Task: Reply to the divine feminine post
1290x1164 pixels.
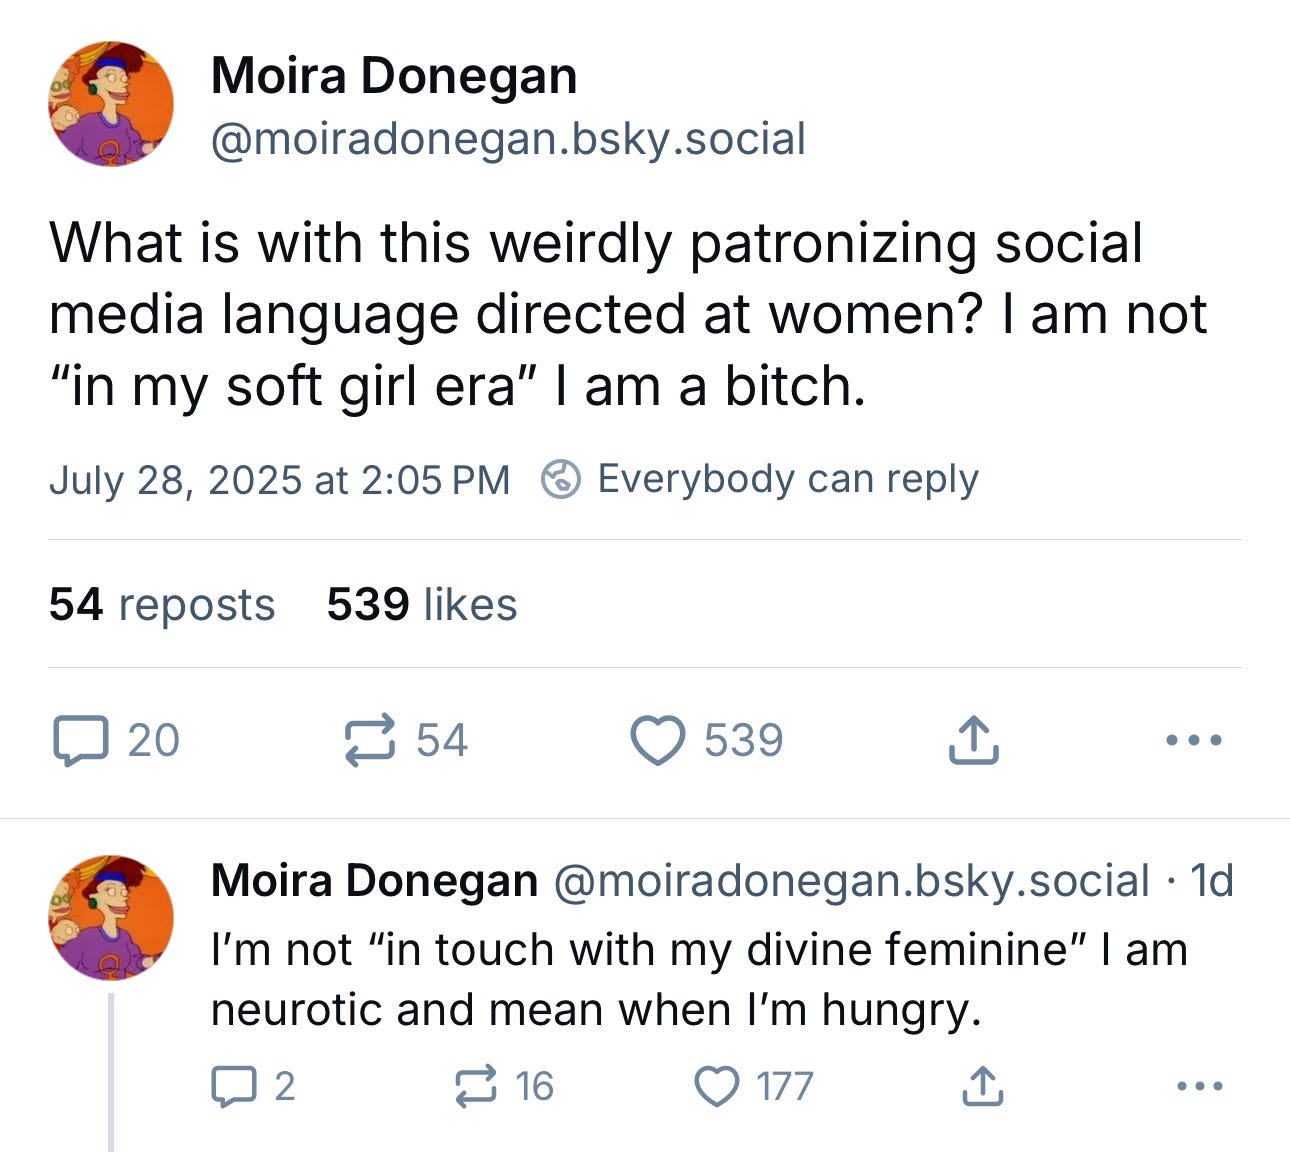Action: pyautogui.click(x=233, y=1087)
